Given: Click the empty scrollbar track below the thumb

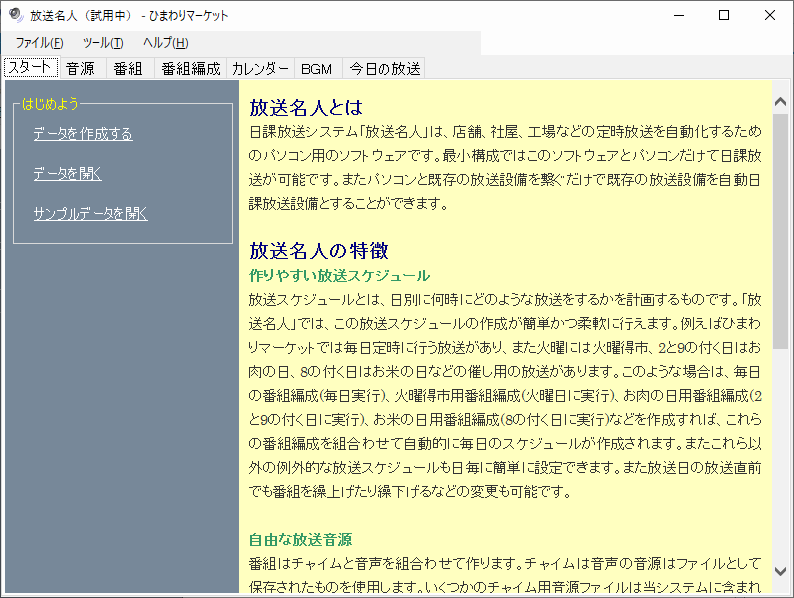Looking at the screenshot, I should point(780,460).
